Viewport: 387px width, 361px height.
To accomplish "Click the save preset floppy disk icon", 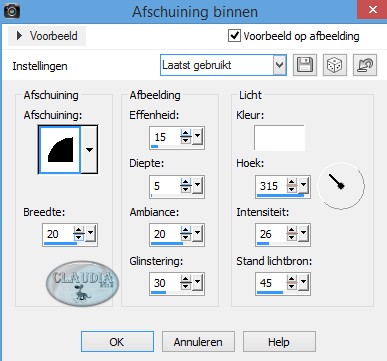I will point(305,65).
